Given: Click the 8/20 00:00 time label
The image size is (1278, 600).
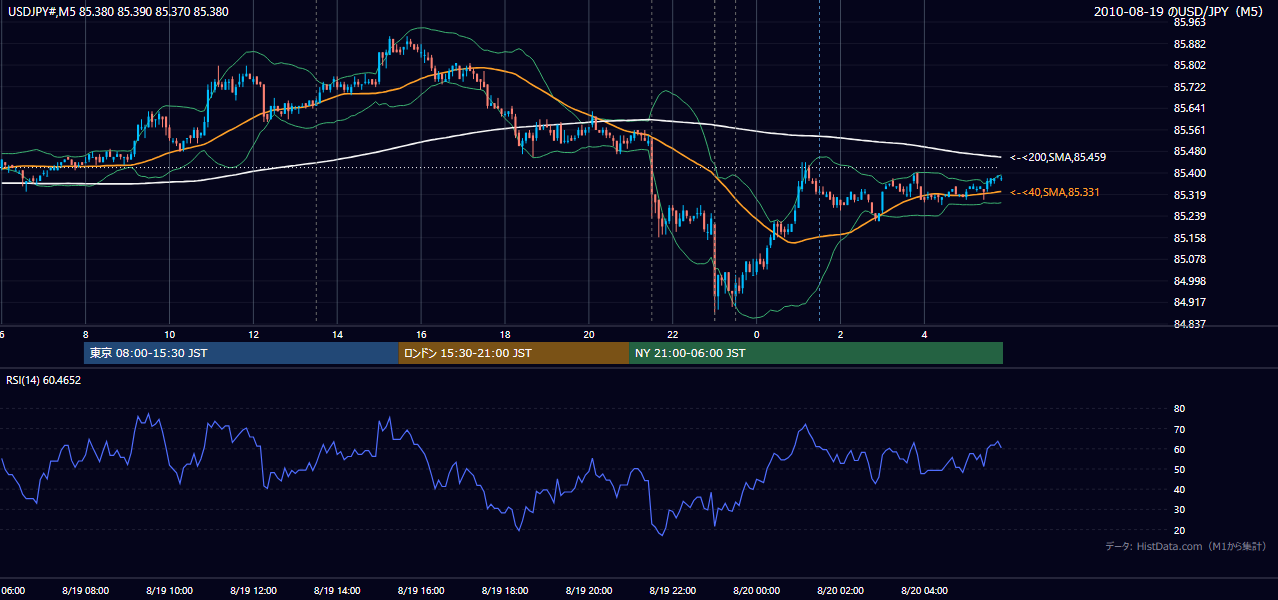Looking at the screenshot, I should pyautogui.click(x=757, y=590).
